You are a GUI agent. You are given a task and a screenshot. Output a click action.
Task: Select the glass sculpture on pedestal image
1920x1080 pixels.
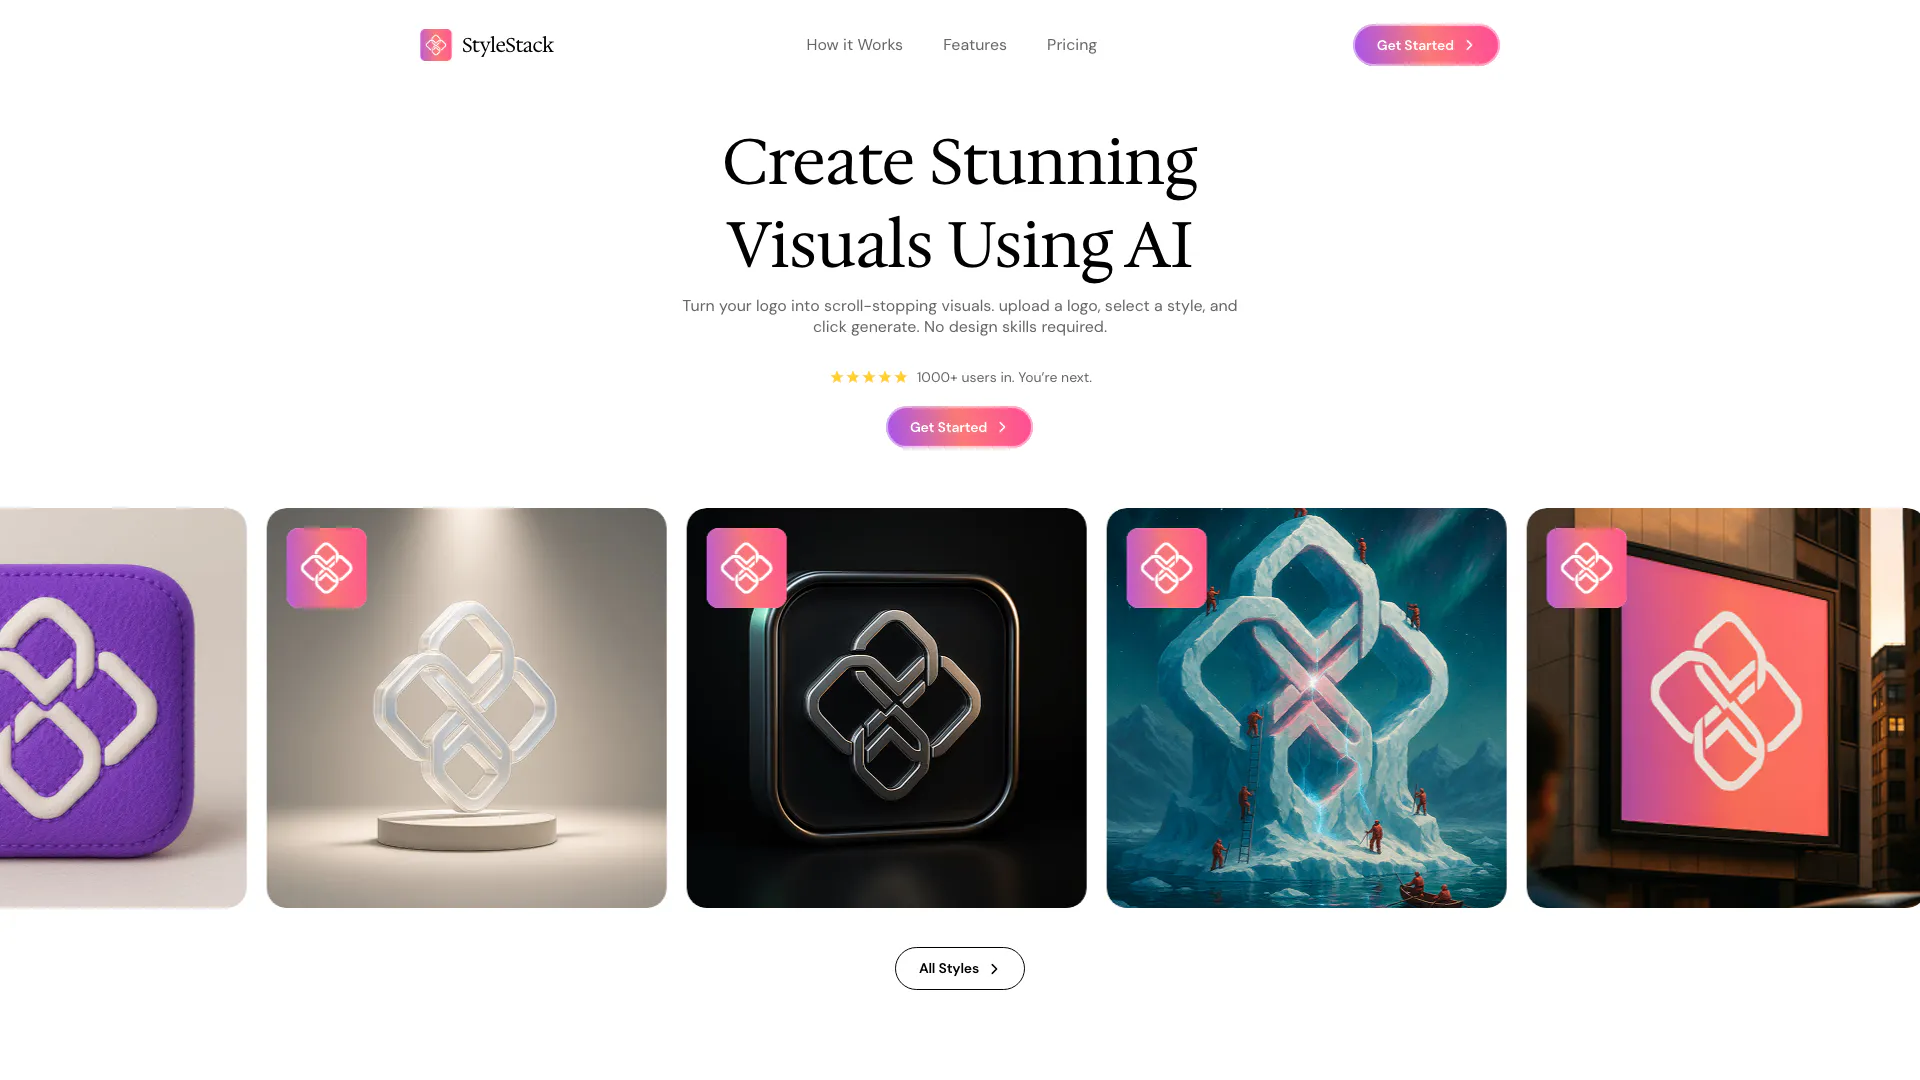467,708
